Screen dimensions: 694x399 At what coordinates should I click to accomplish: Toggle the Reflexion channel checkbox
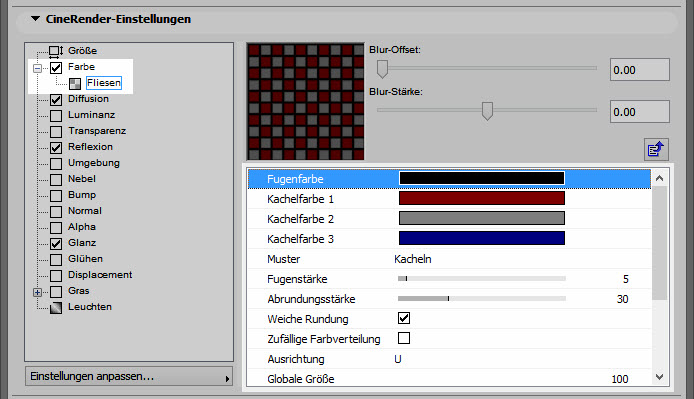56,147
